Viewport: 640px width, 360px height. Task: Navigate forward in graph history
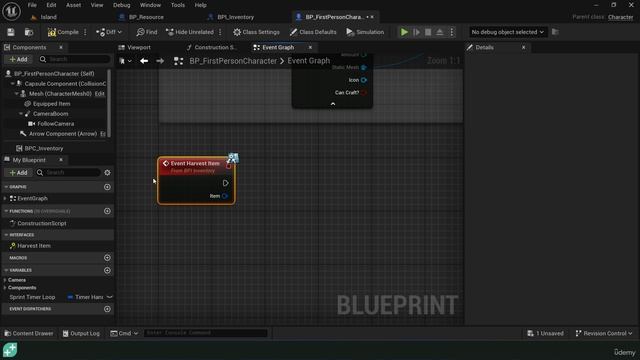click(x=160, y=61)
